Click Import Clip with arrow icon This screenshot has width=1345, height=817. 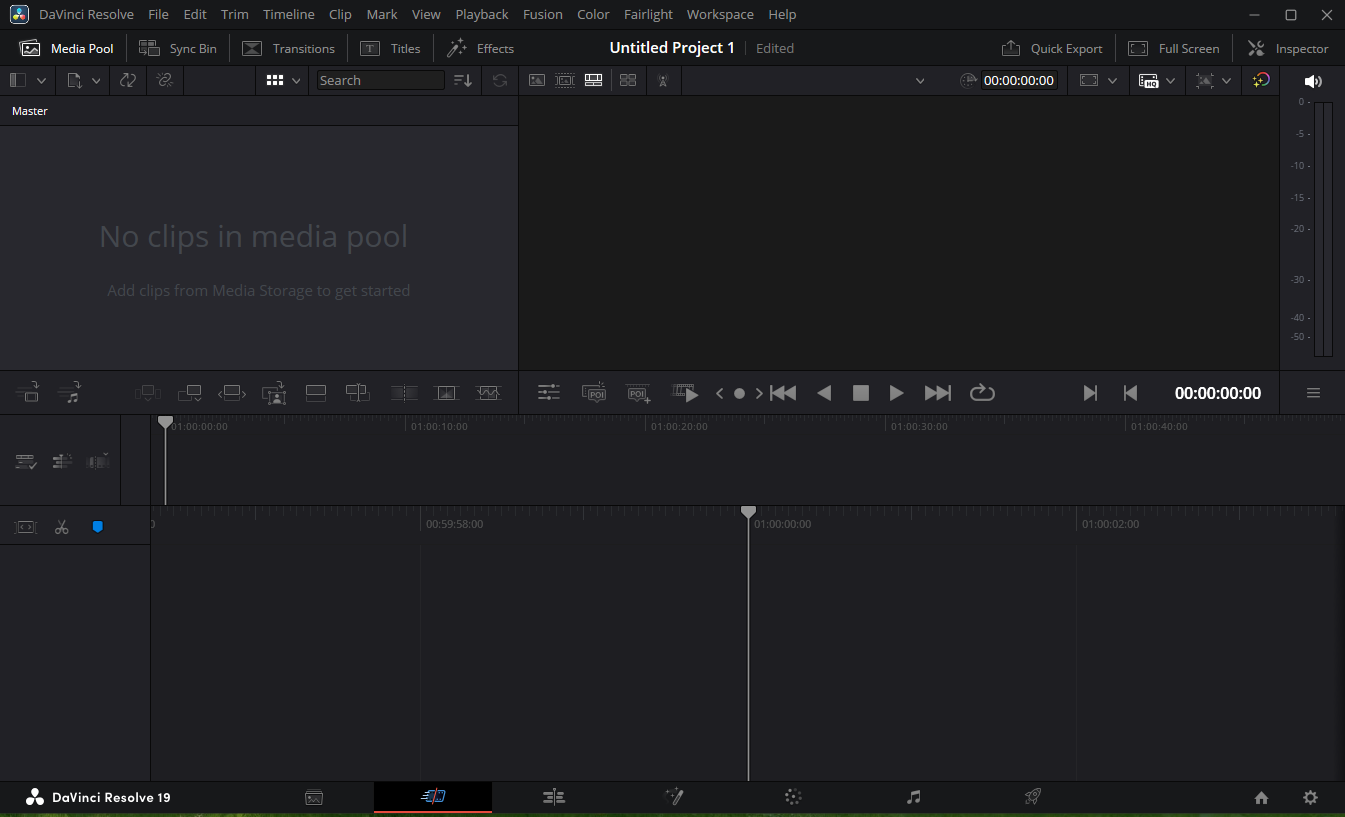(x=28, y=393)
